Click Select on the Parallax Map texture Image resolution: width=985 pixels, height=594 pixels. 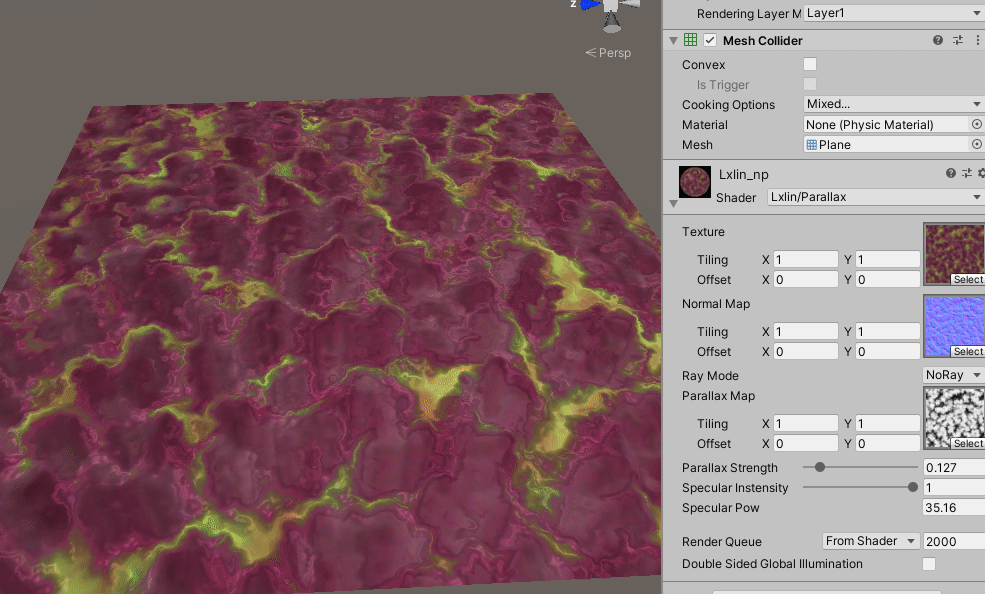(x=967, y=444)
